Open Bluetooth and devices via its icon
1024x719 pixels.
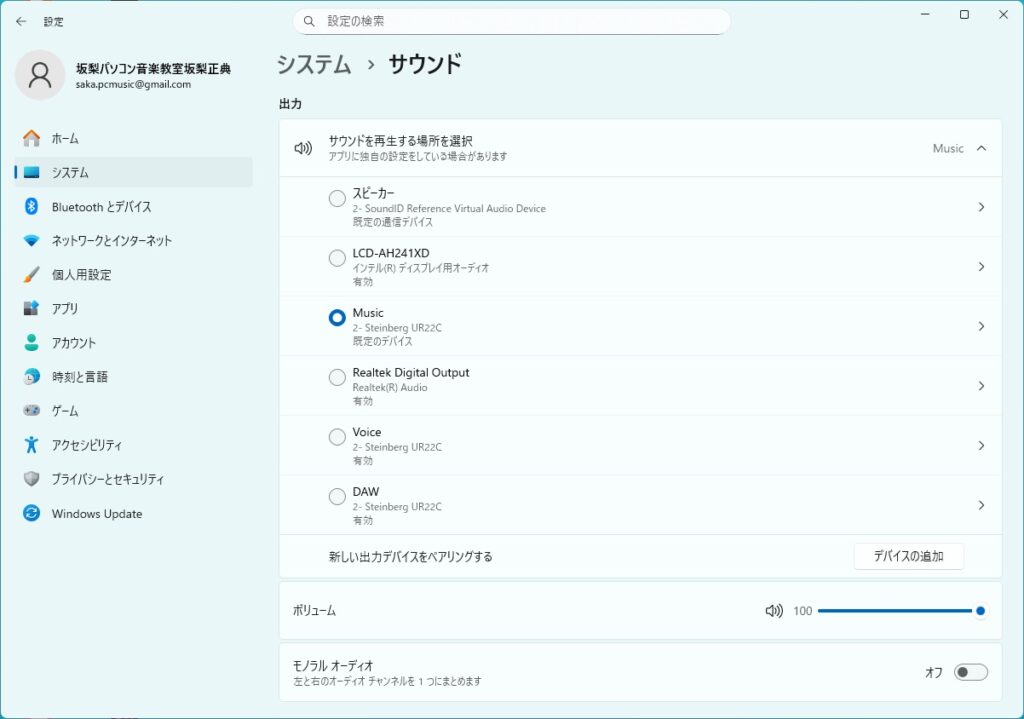tap(32, 207)
